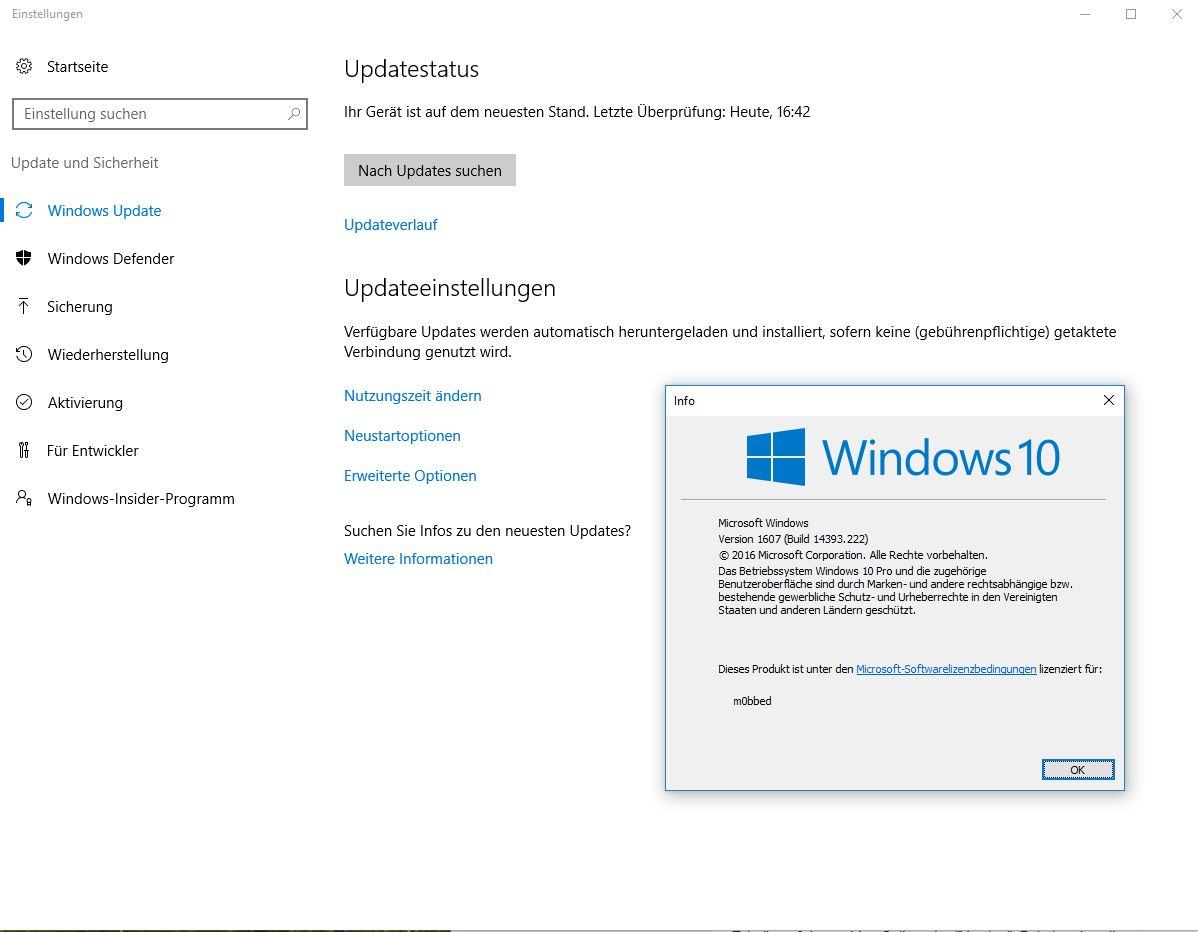The width and height of the screenshot is (1198, 932).
Task: Click the Für Entwickler tools icon
Action: pyautogui.click(x=24, y=450)
